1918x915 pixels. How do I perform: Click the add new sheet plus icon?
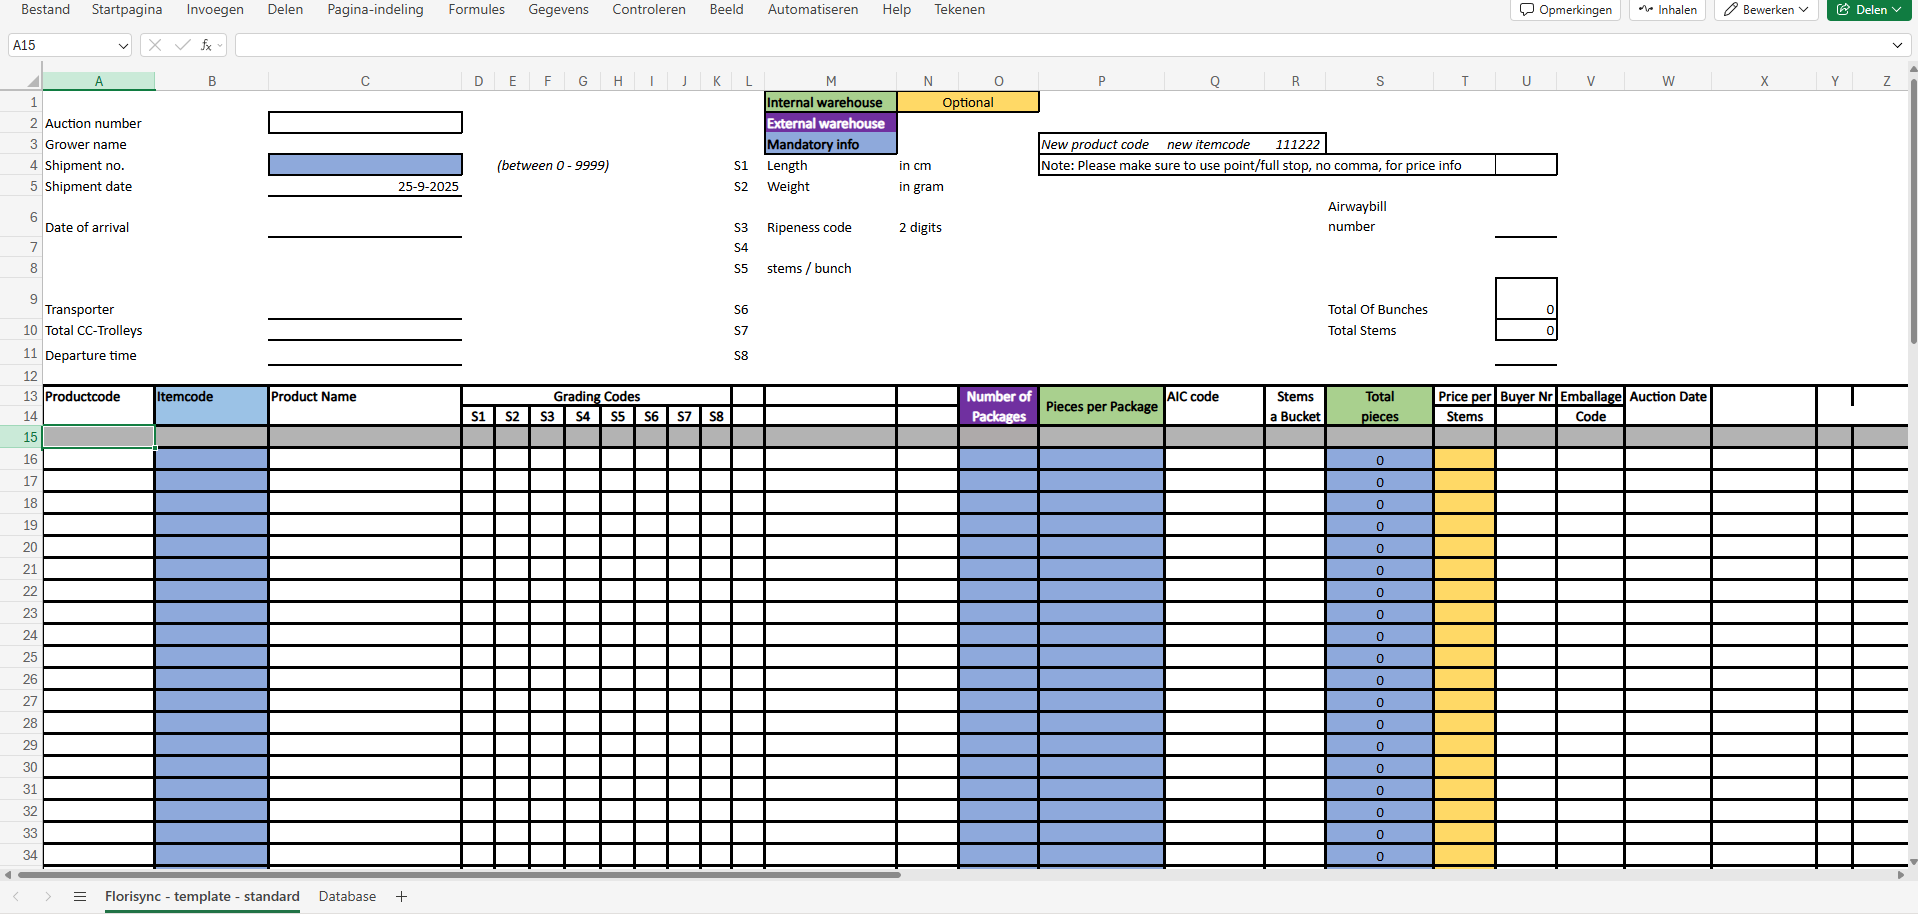(x=401, y=897)
